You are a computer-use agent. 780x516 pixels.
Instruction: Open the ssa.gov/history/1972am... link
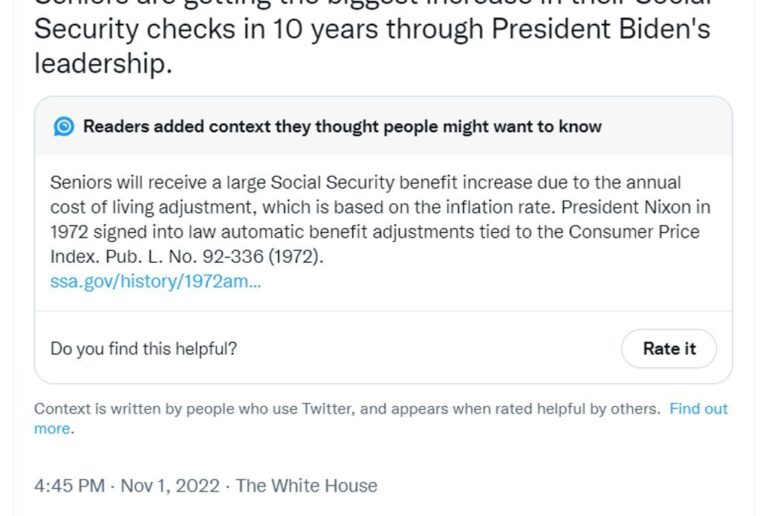pyautogui.click(x=155, y=281)
